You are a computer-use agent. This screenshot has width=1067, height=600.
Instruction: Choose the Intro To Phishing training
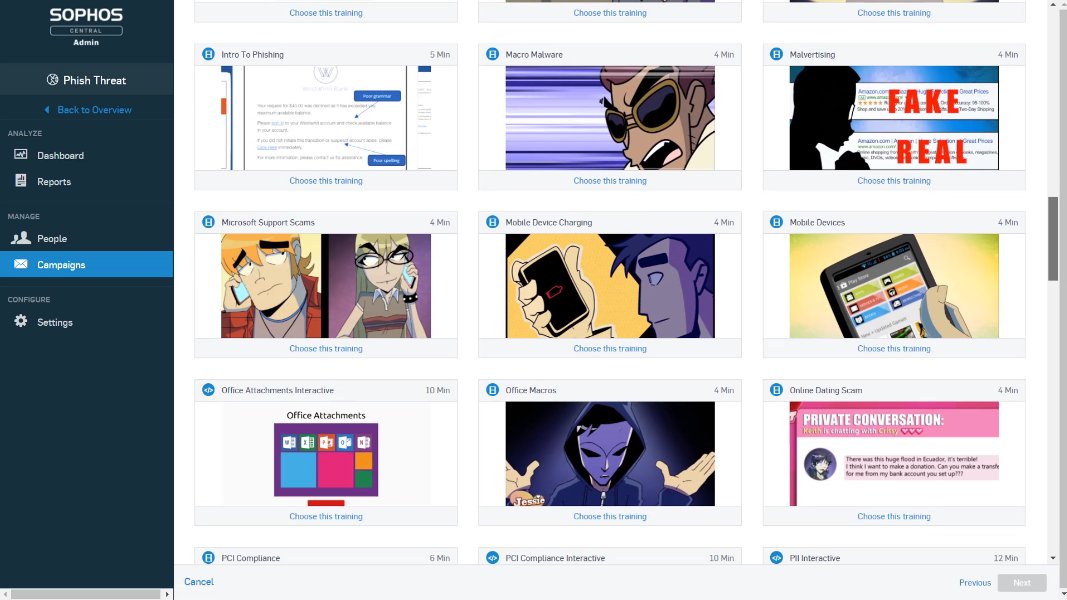click(x=326, y=181)
